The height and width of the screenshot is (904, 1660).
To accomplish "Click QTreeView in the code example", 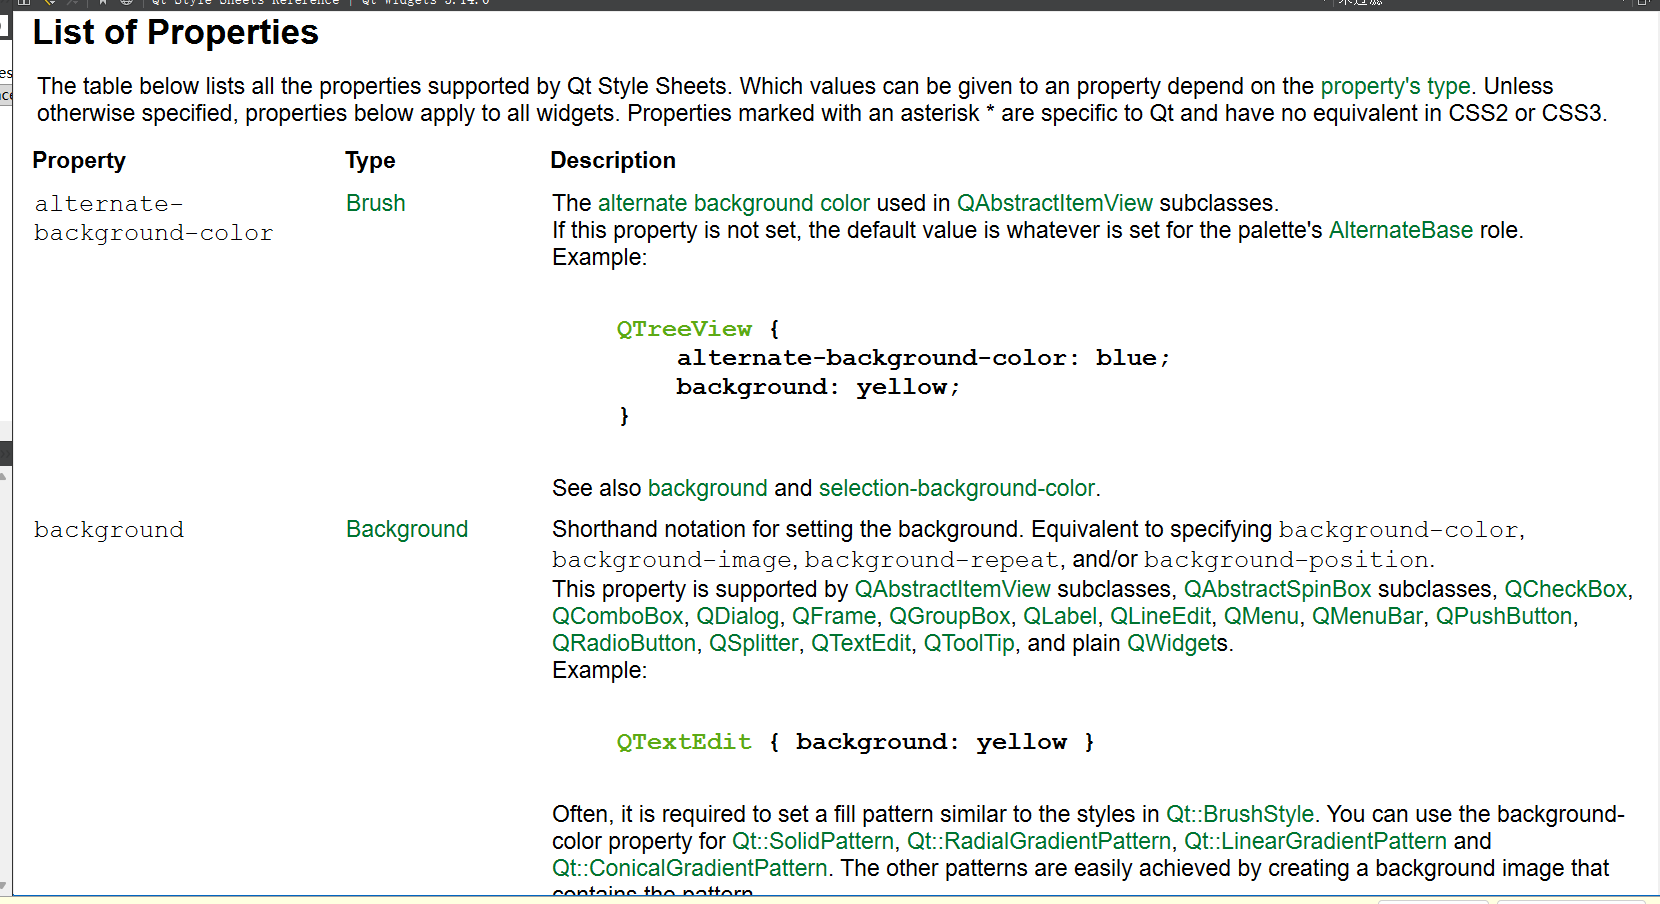I will [x=684, y=329].
